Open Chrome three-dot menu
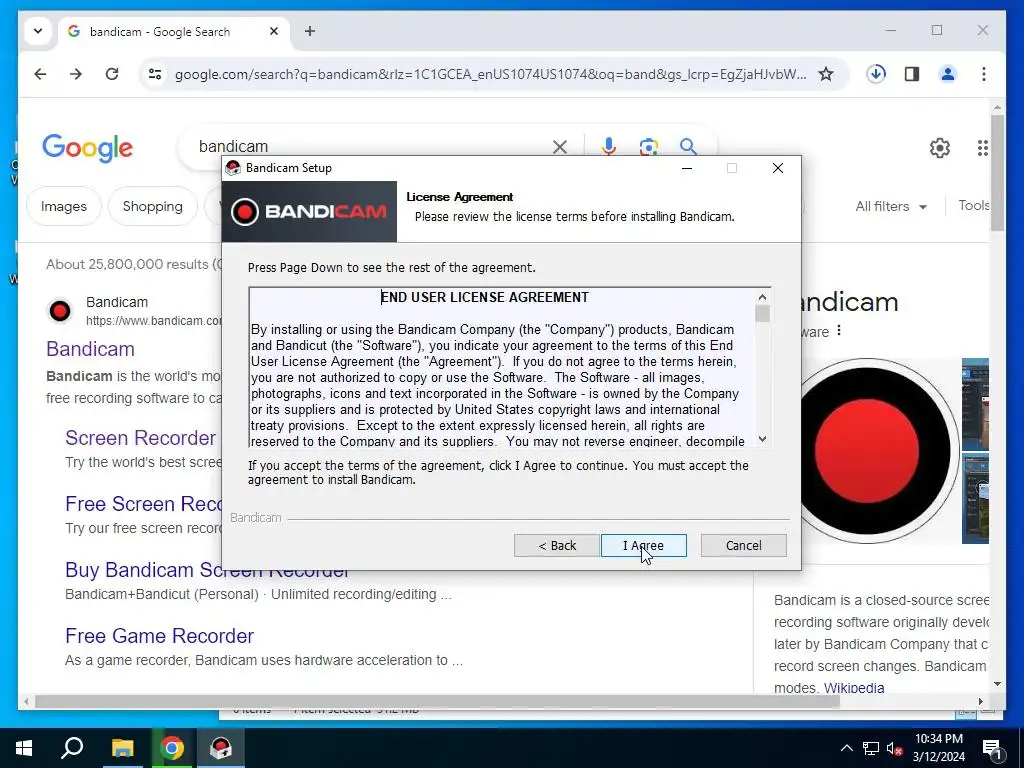The height and width of the screenshot is (768, 1024). coord(984,74)
